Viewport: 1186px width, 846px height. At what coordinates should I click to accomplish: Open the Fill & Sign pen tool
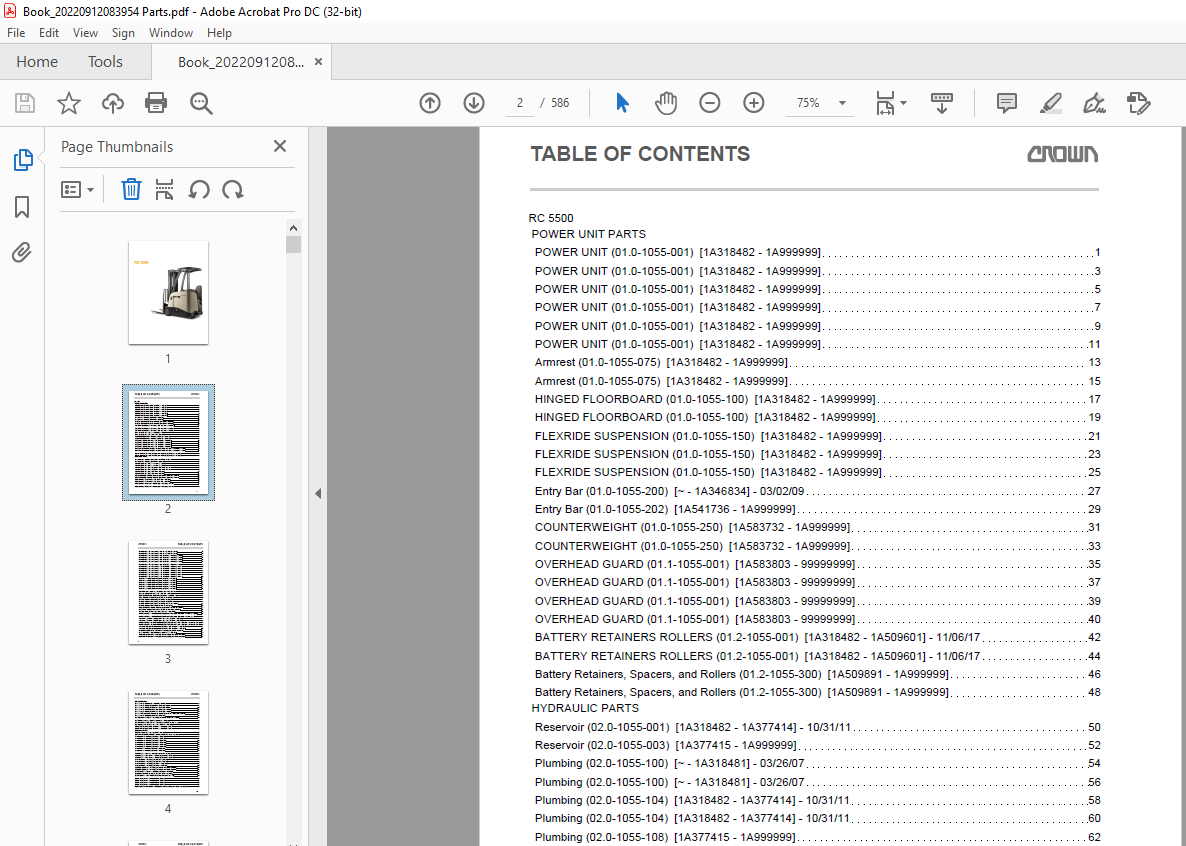[x=1094, y=103]
